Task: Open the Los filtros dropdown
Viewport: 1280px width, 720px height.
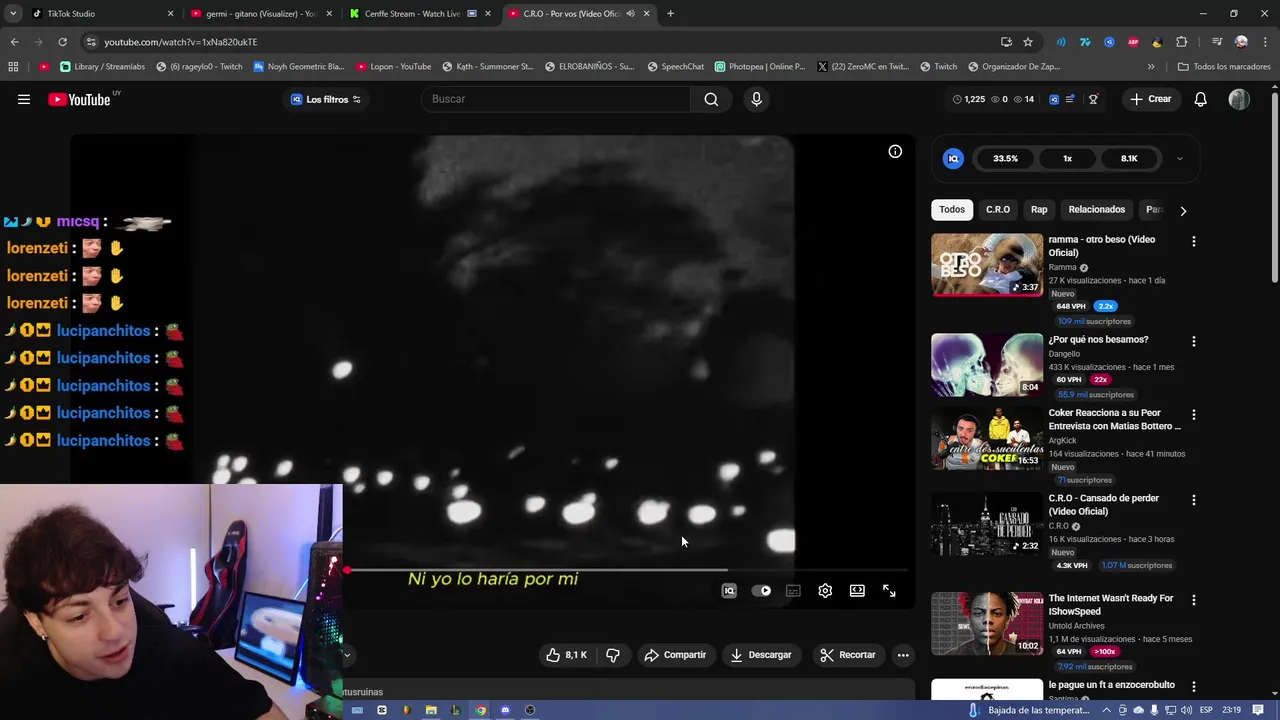Action: [326, 99]
